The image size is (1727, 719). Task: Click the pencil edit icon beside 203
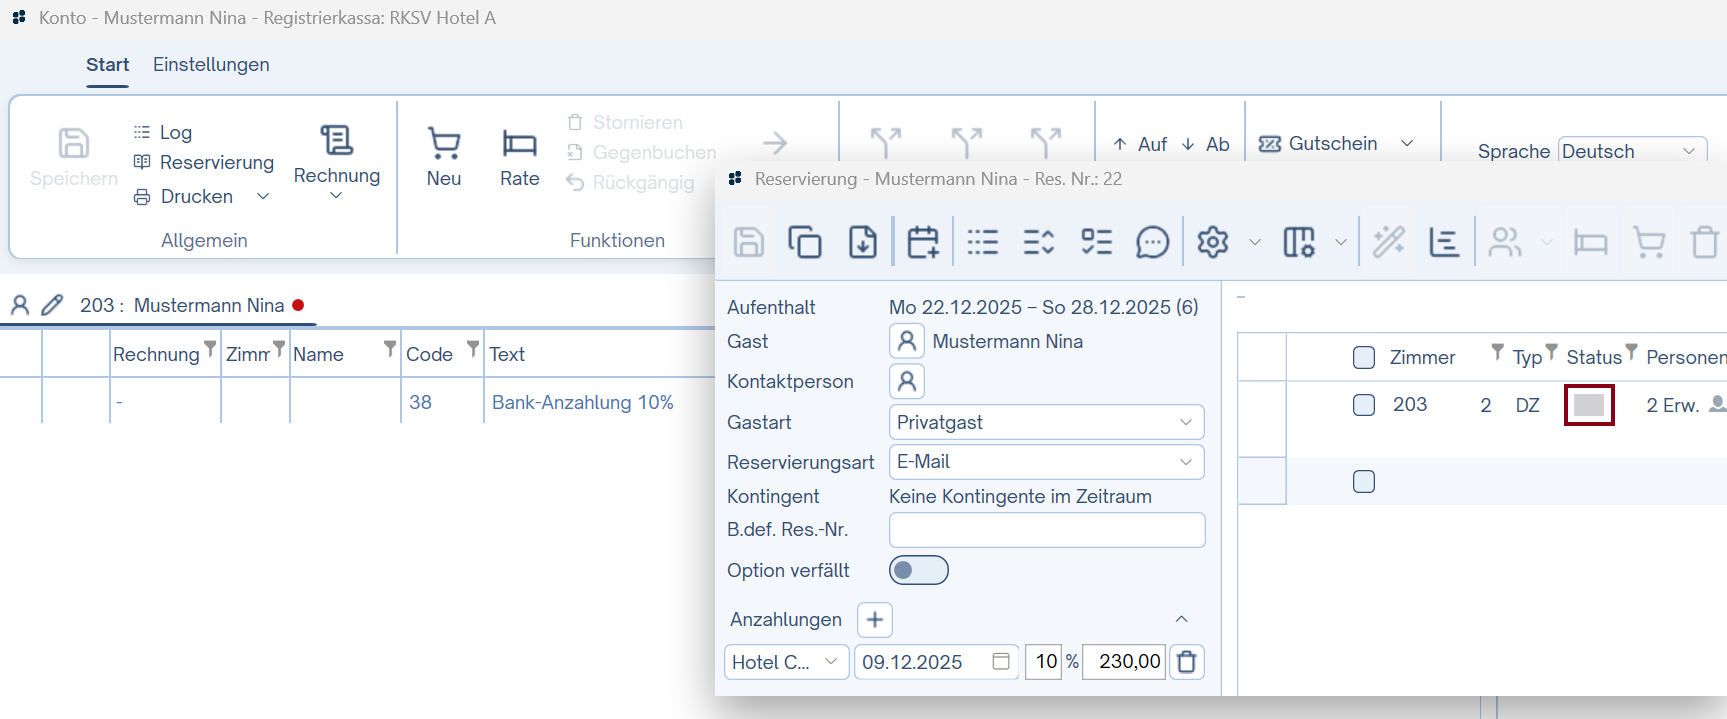click(x=52, y=305)
